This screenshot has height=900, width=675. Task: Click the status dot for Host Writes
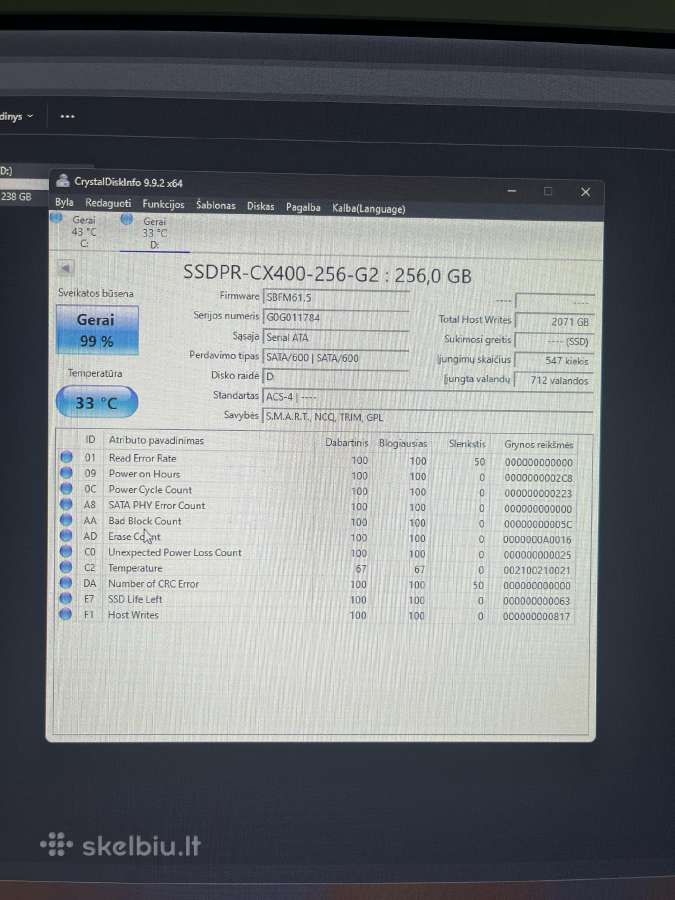[66, 614]
